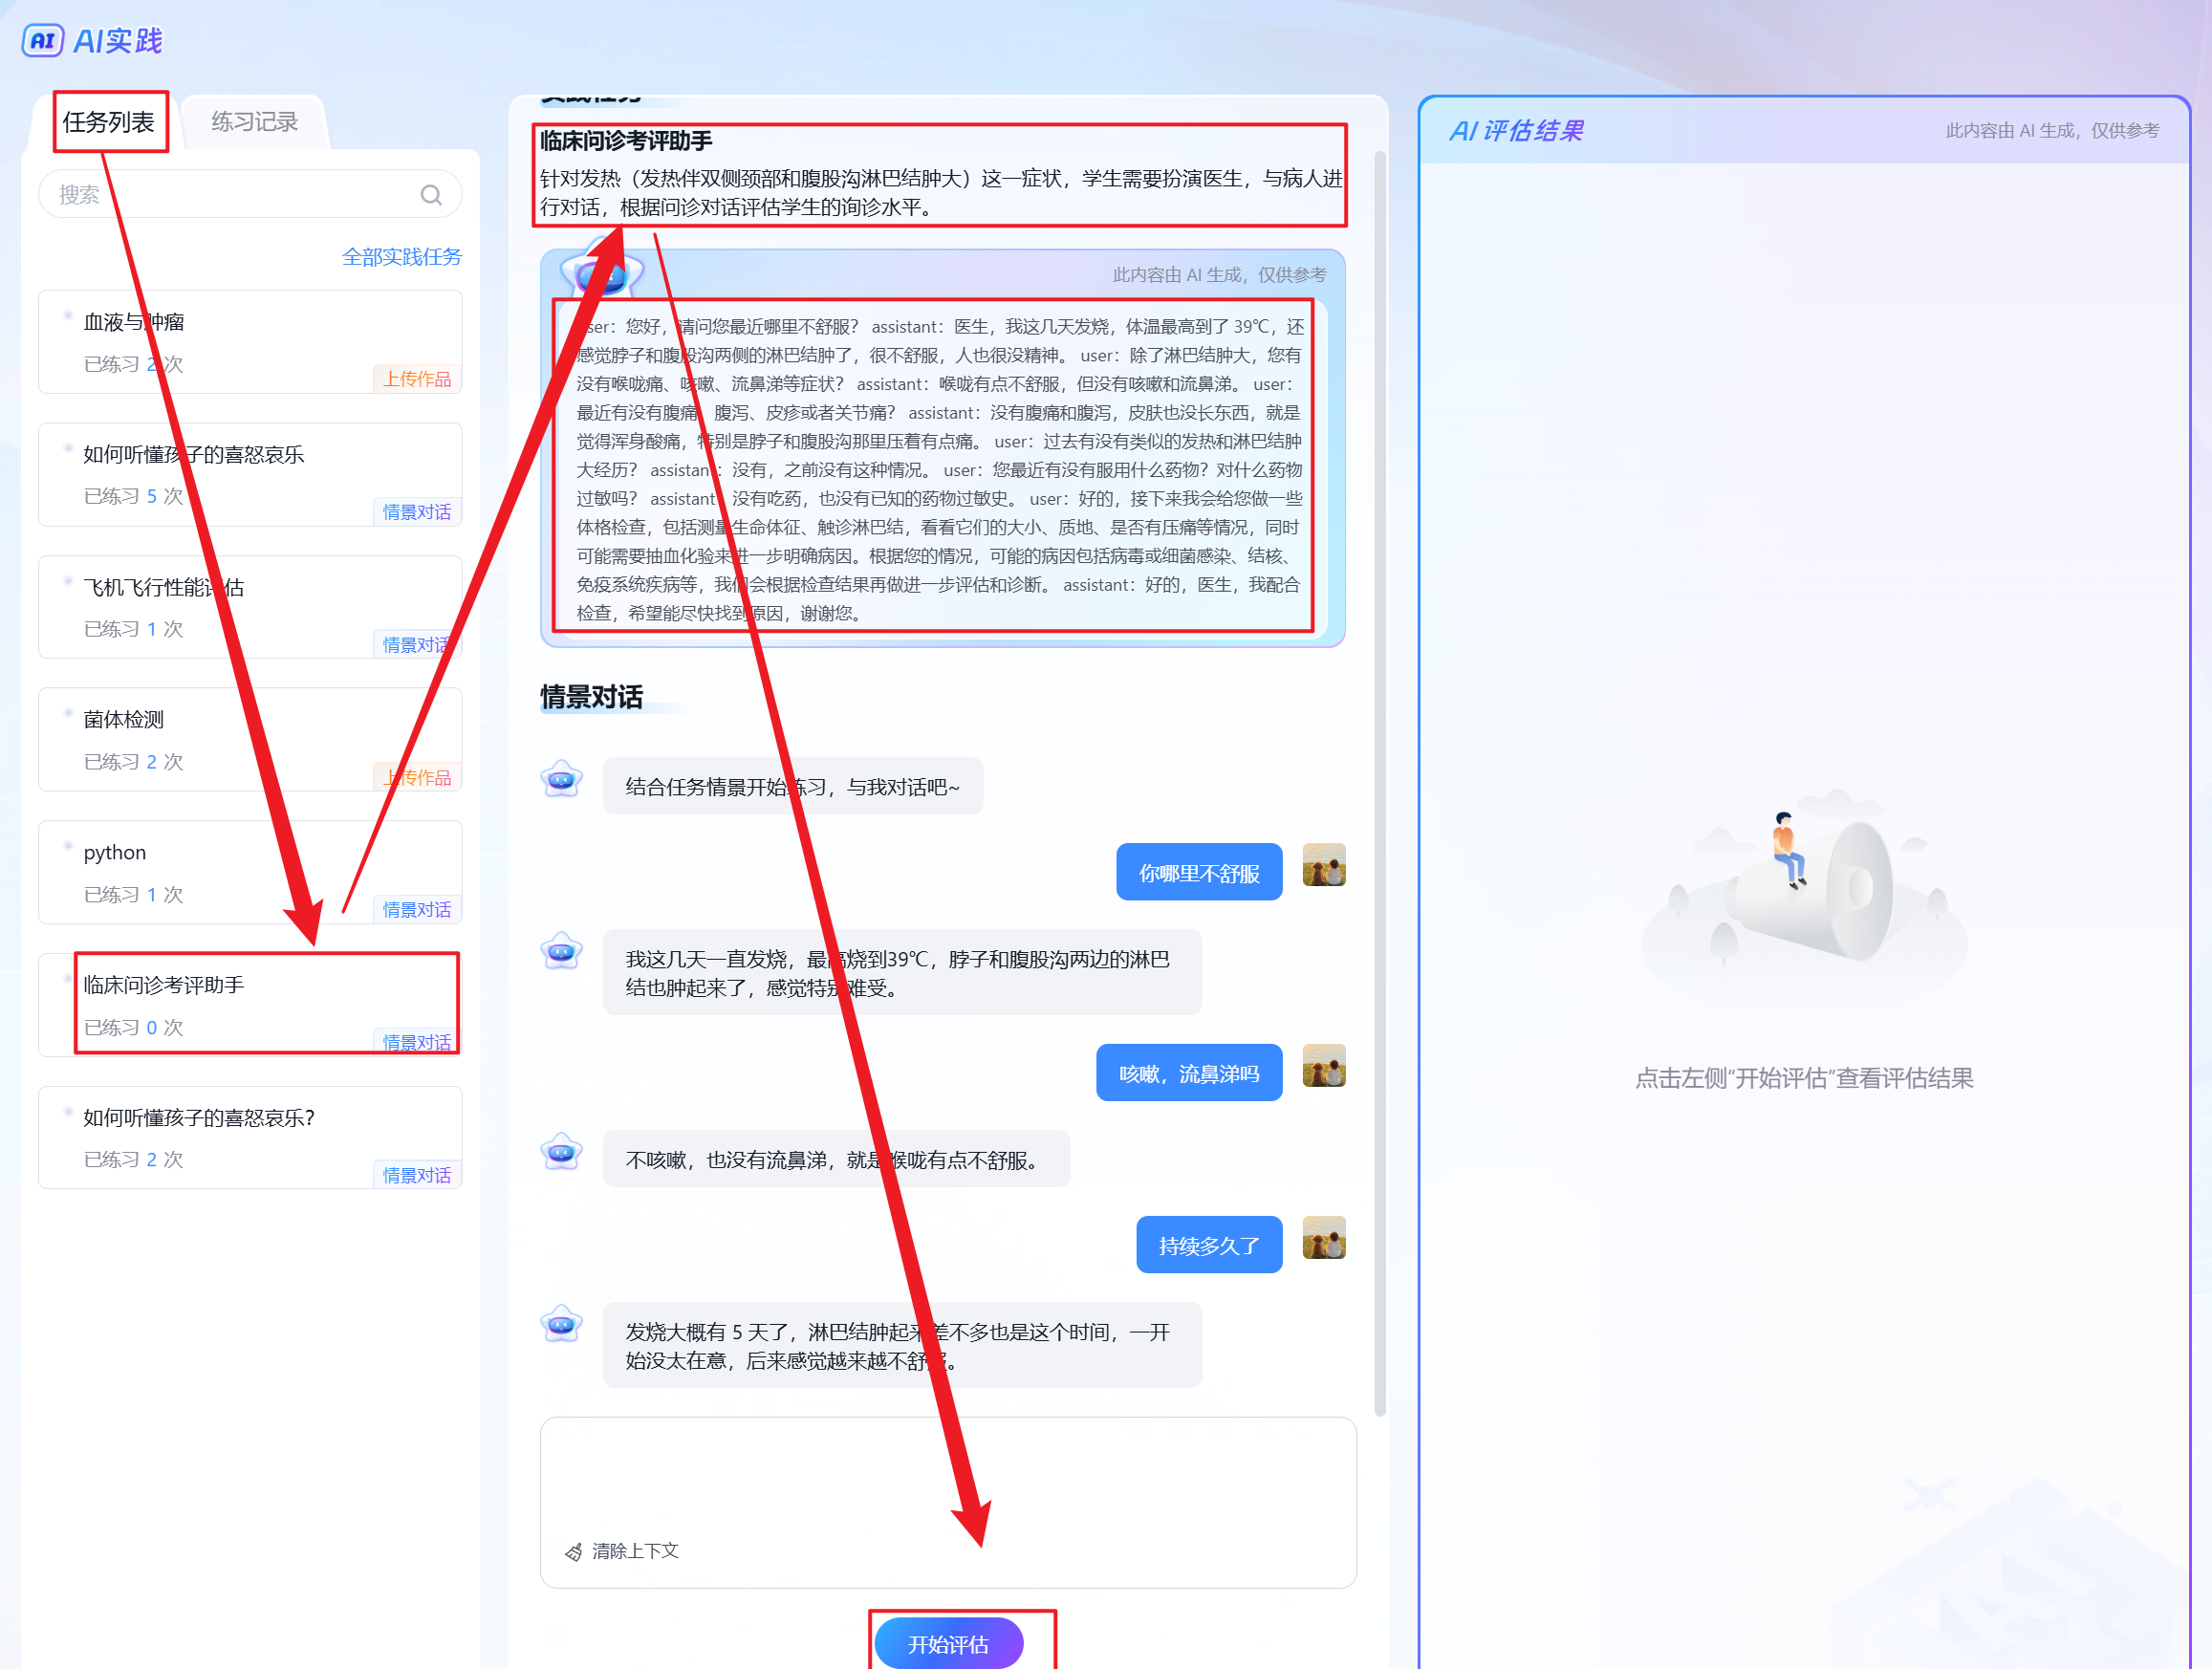Click 情景对话 tag on 飞机飞行性能评估 card
The height and width of the screenshot is (1669, 2212).
tap(416, 645)
